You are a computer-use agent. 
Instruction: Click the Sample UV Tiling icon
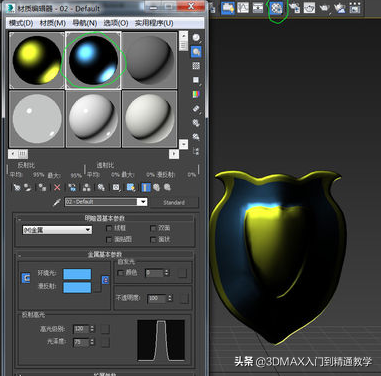pyautogui.click(x=196, y=80)
